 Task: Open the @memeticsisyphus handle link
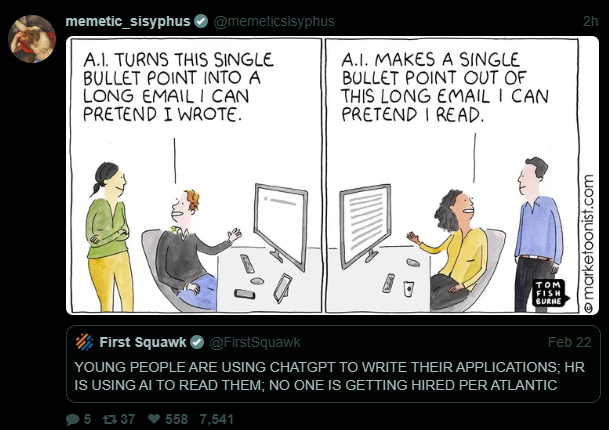click(274, 21)
